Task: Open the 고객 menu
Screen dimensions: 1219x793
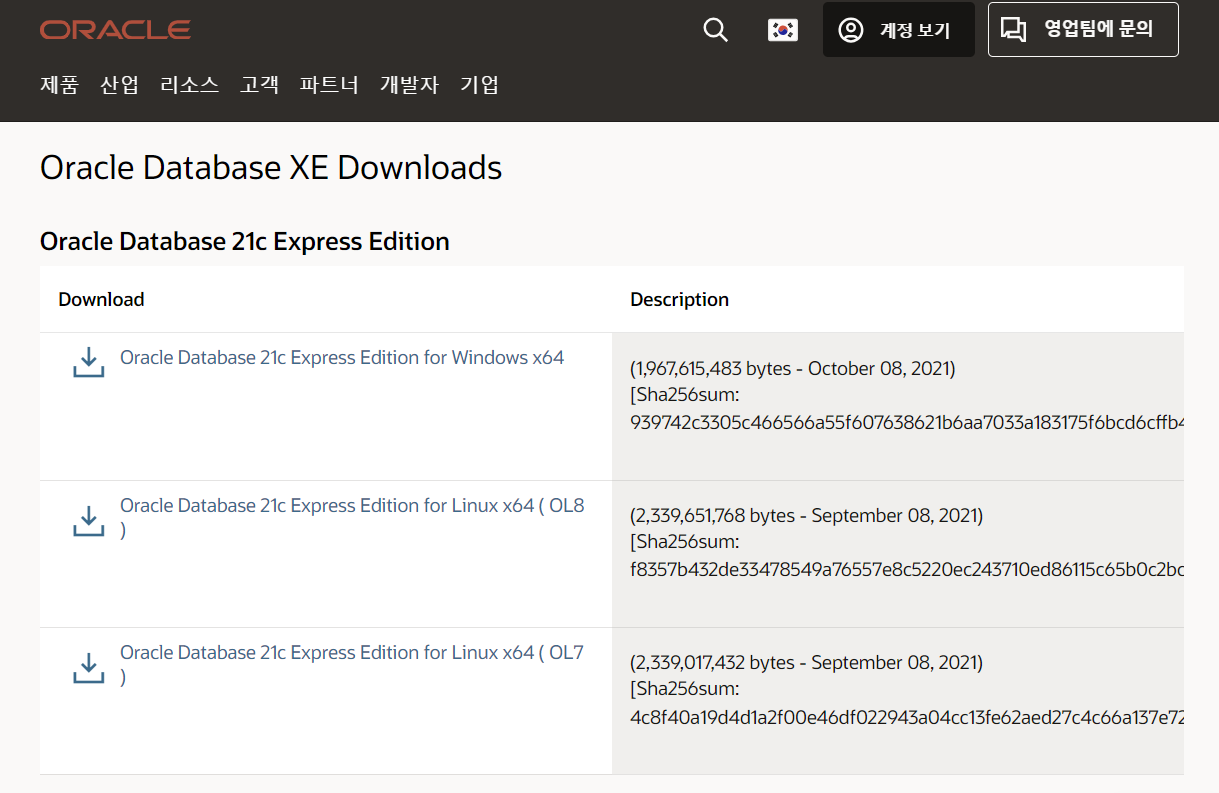Action: pos(259,85)
